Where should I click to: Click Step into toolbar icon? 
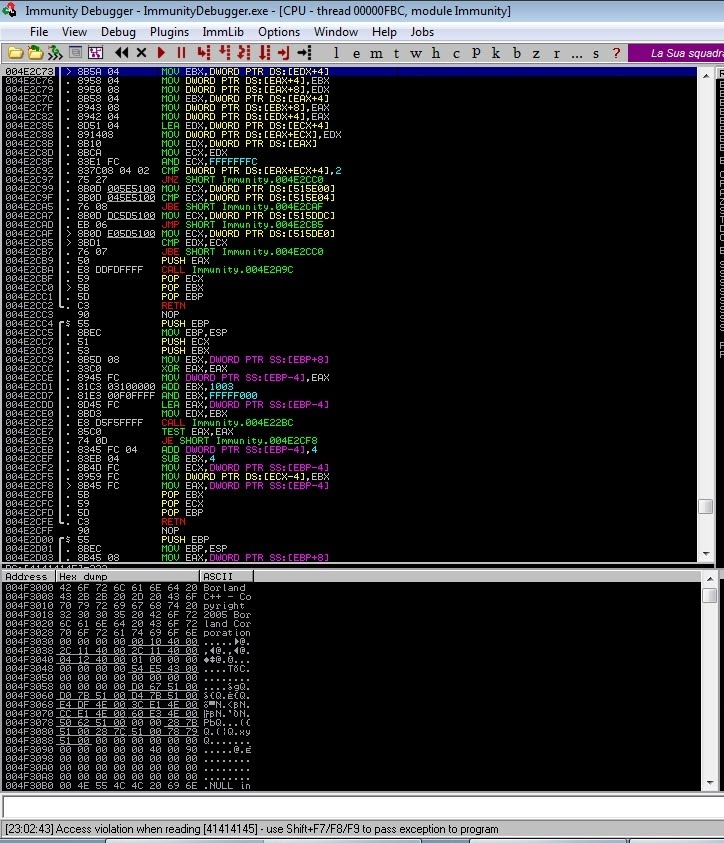[x=203, y=53]
